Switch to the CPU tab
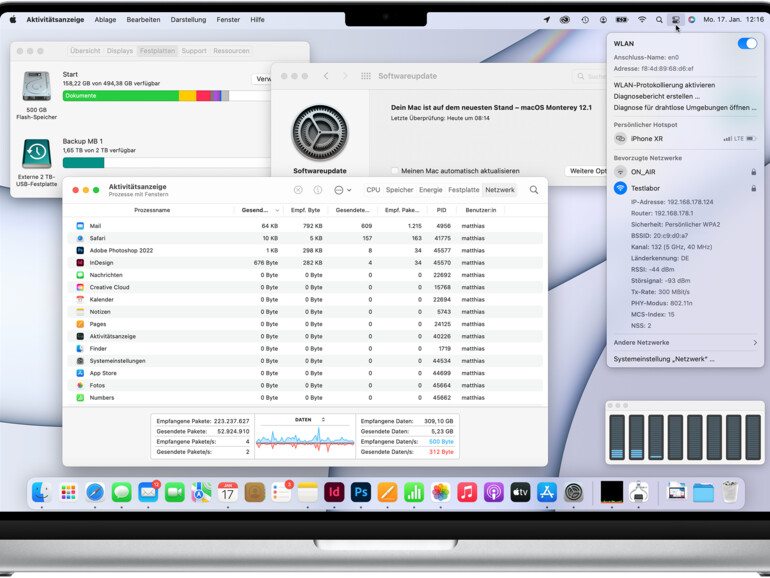This screenshot has height=578, width=770. tap(373, 190)
